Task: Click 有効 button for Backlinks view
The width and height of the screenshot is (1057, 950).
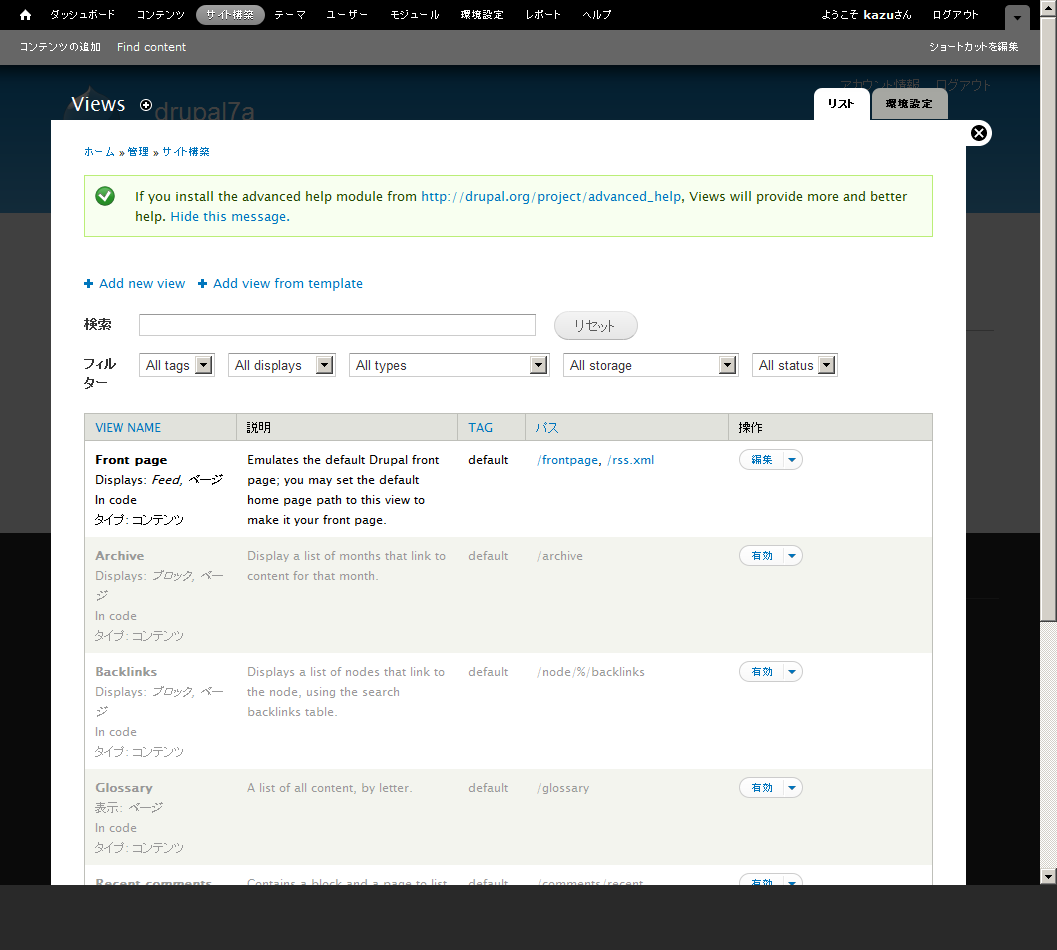Action: 762,672
